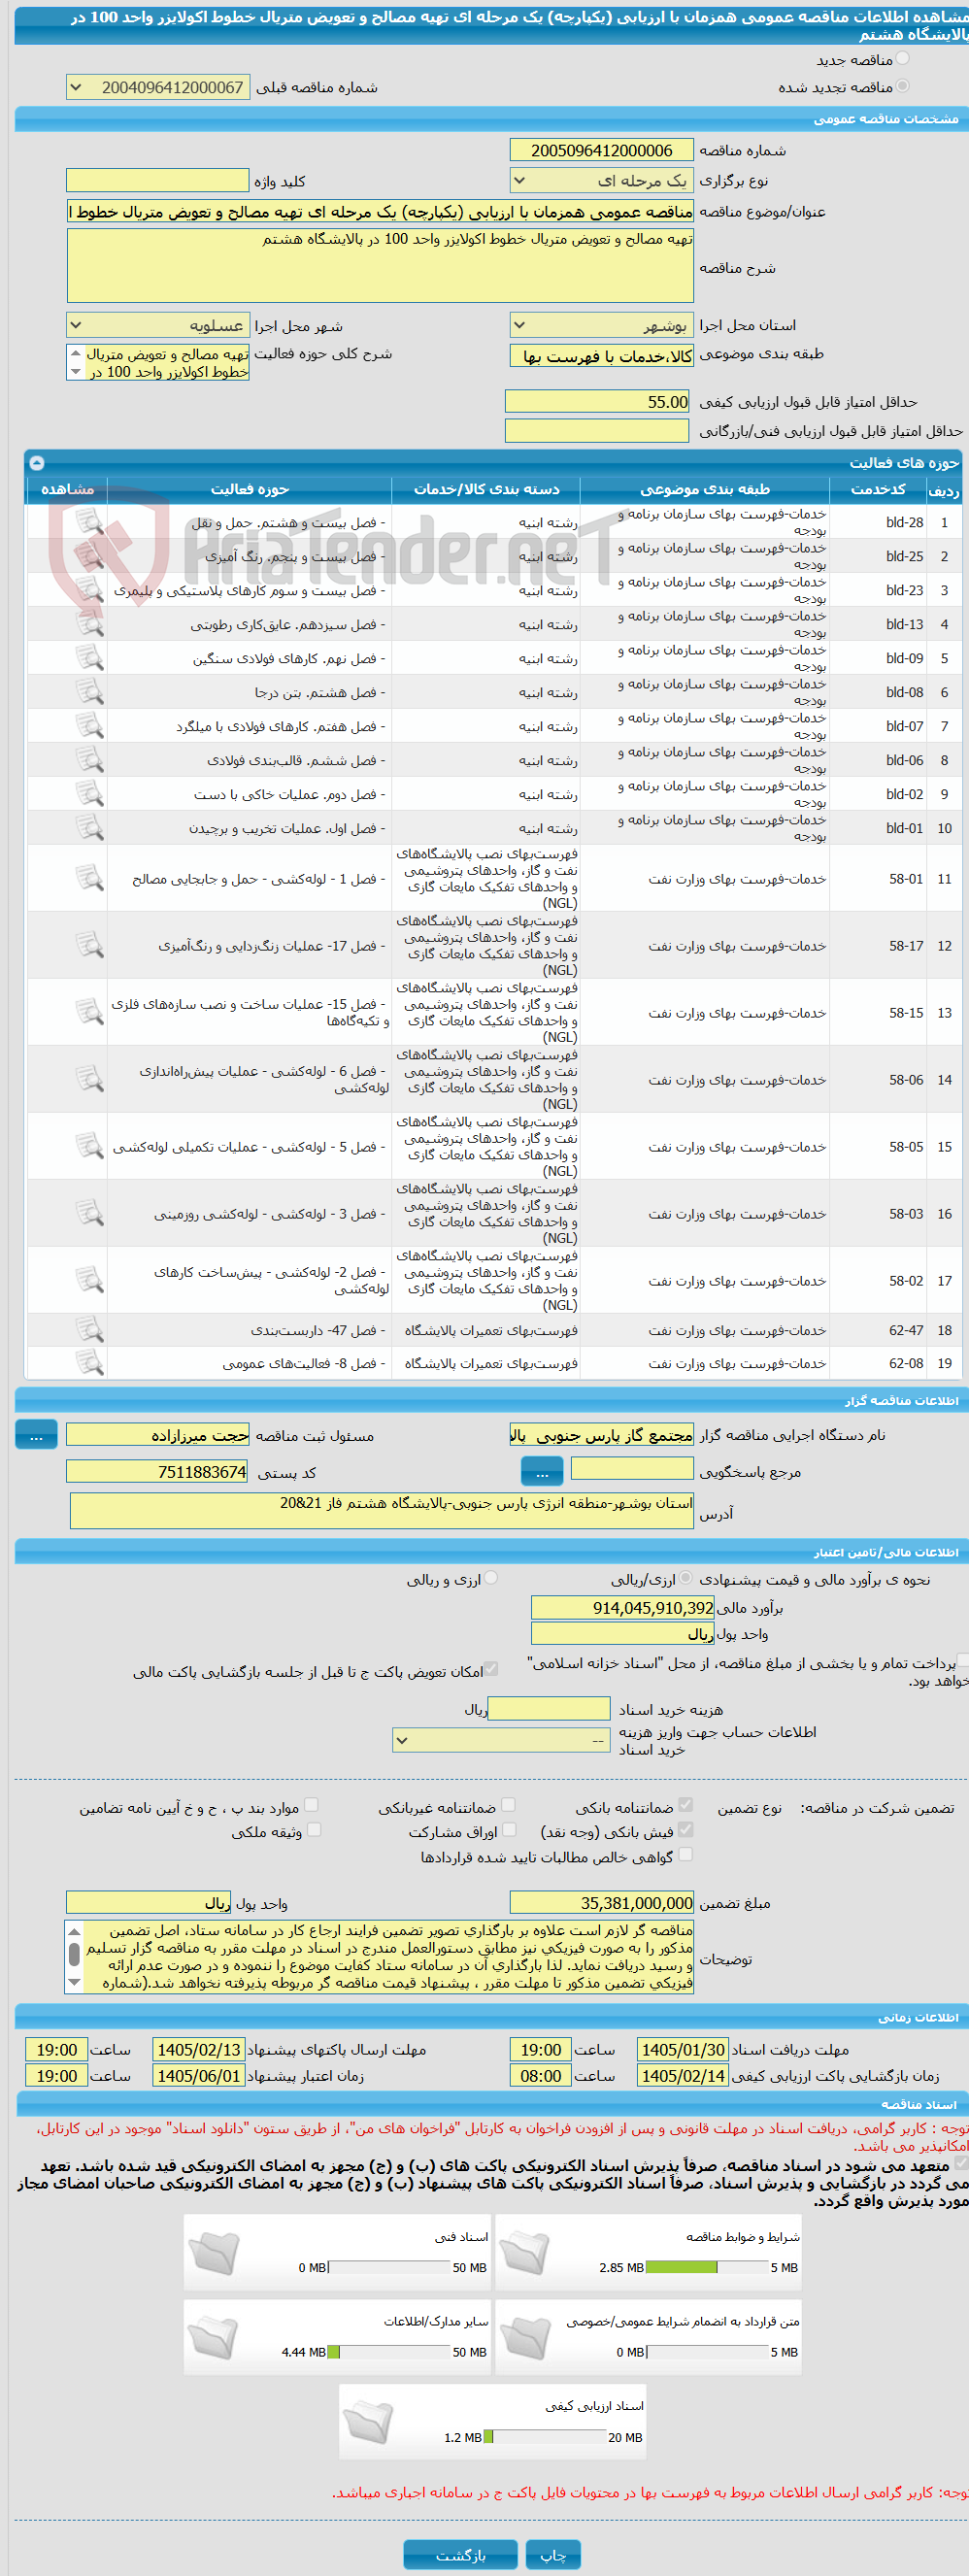The width and height of the screenshot is (969, 2576).
Task: Click مشاهده column header
Action: (67, 490)
